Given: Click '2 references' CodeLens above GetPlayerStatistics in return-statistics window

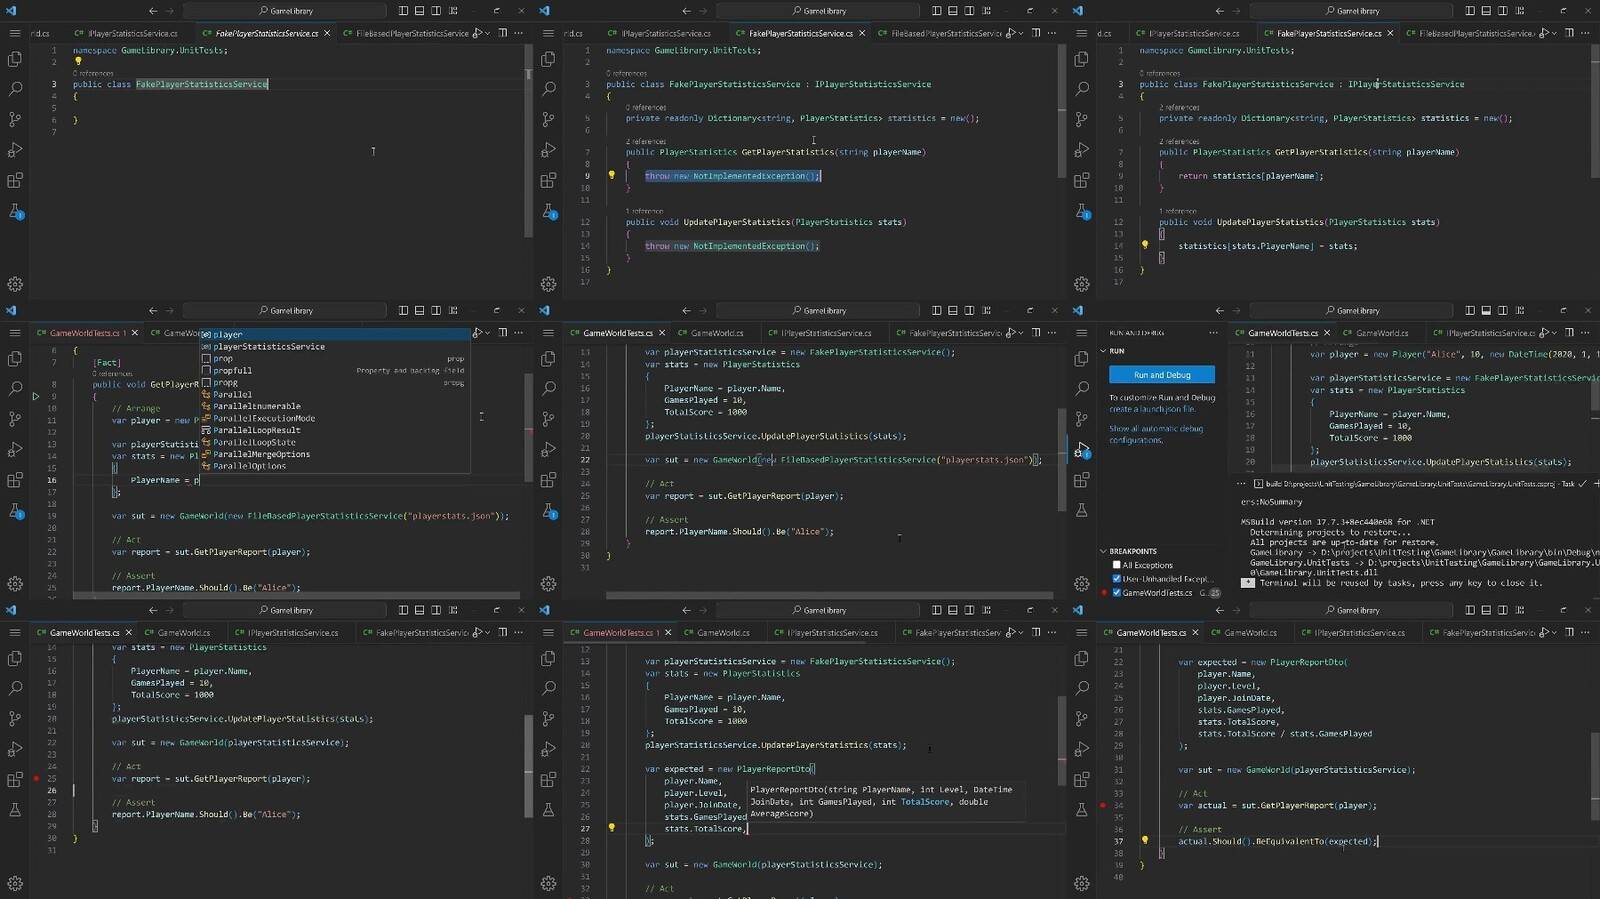Looking at the screenshot, I should pyautogui.click(x=1179, y=142).
